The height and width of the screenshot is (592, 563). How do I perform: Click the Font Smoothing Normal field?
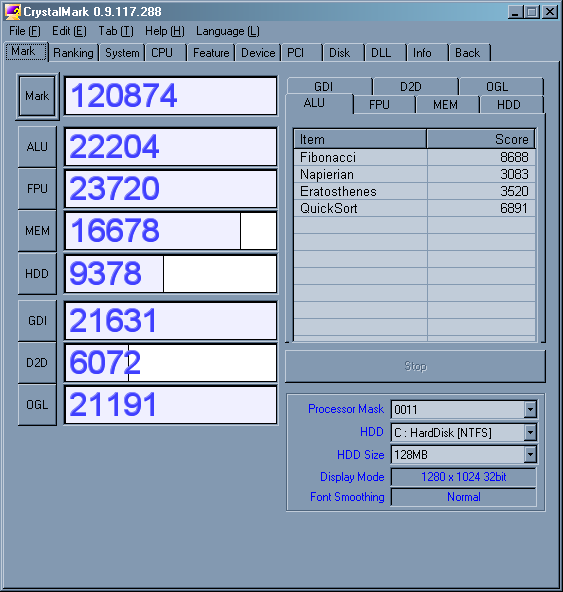coord(463,497)
